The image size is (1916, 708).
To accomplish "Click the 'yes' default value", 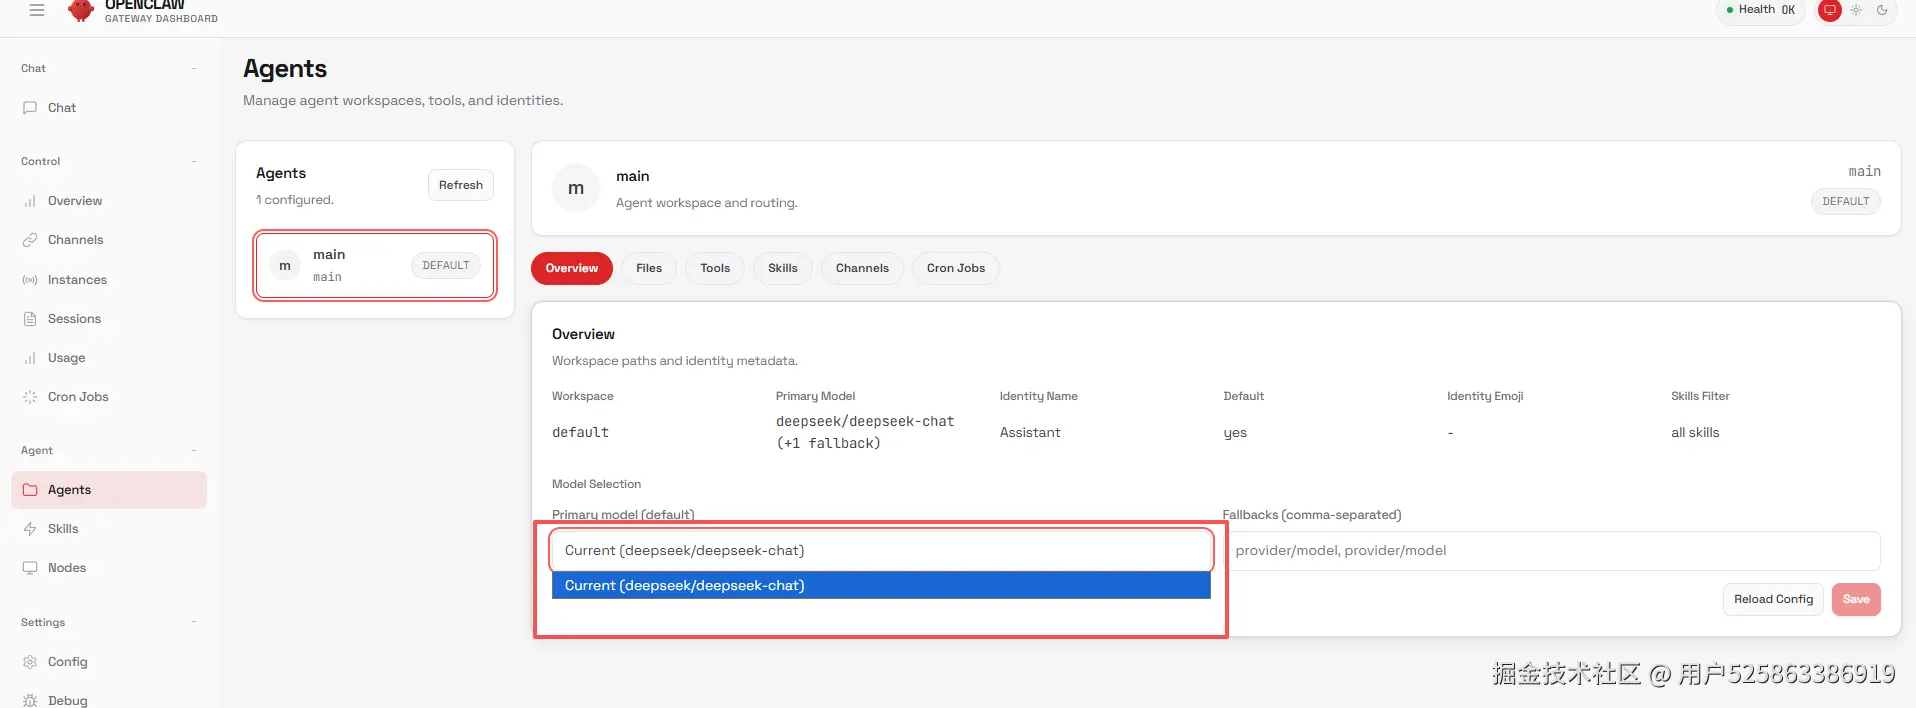I will tap(1235, 433).
